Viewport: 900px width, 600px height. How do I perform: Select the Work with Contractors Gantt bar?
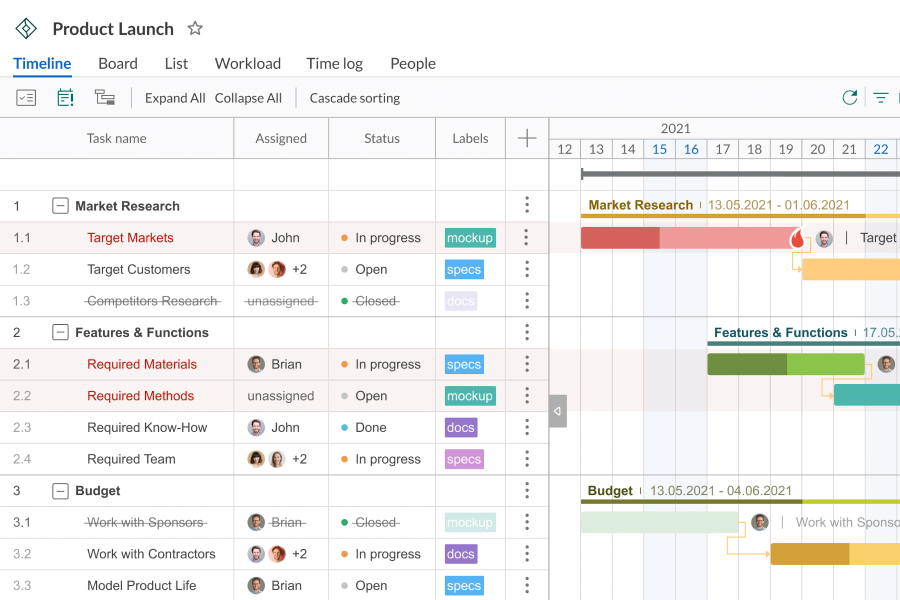tap(835, 553)
